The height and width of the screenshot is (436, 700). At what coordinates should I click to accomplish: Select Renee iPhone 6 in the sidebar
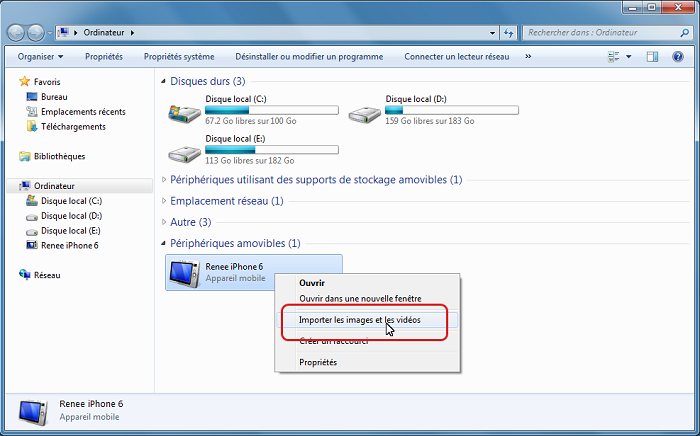pyautogui.click(x=70, y=245)
